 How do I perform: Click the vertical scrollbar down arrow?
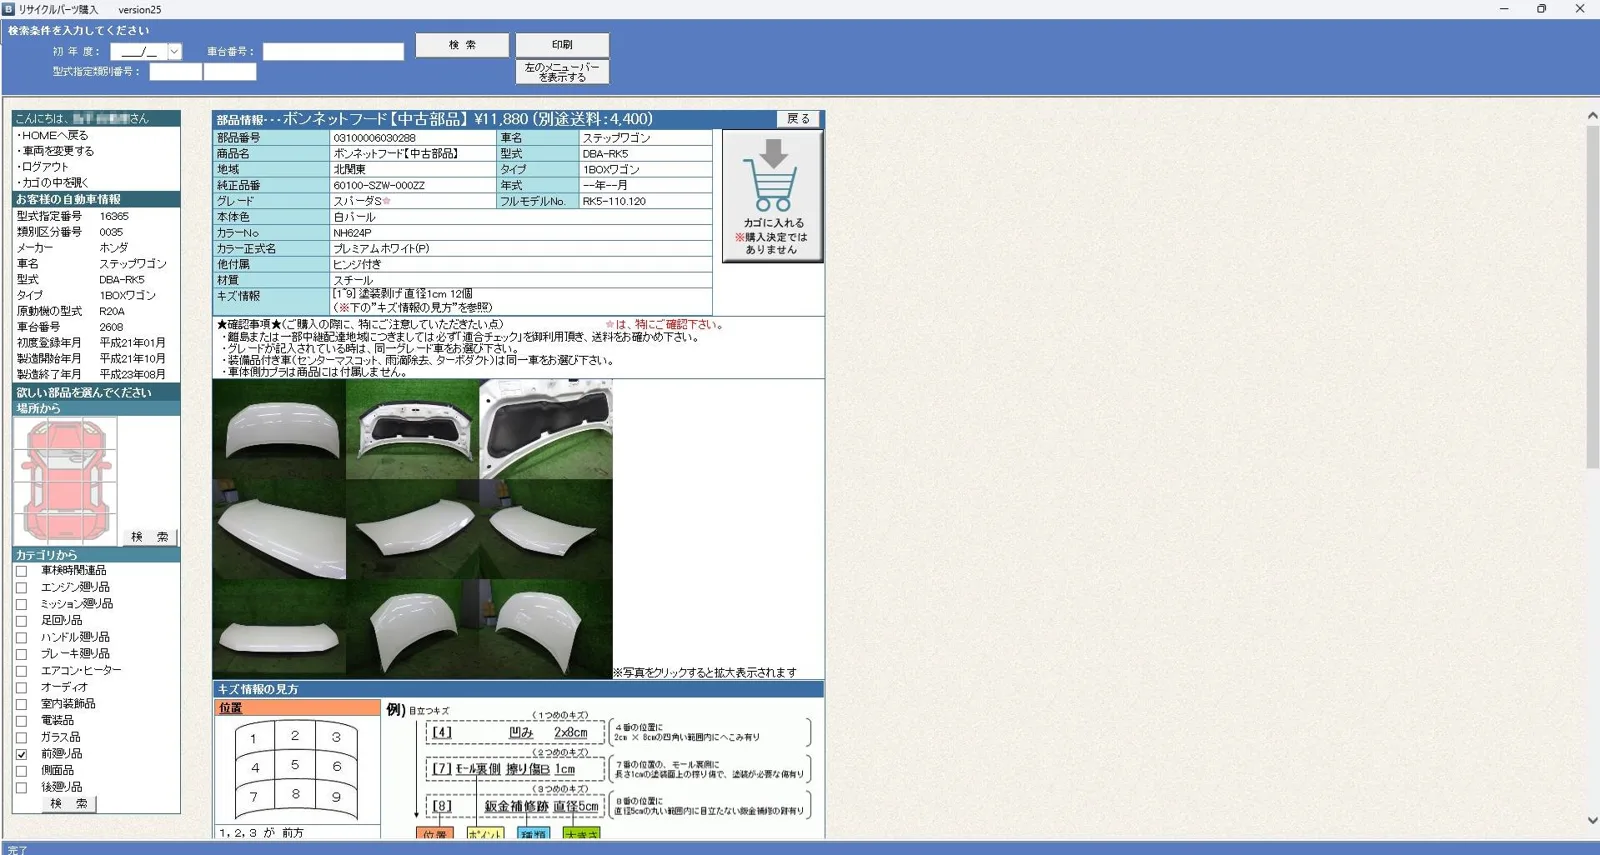click(1592, 820)
